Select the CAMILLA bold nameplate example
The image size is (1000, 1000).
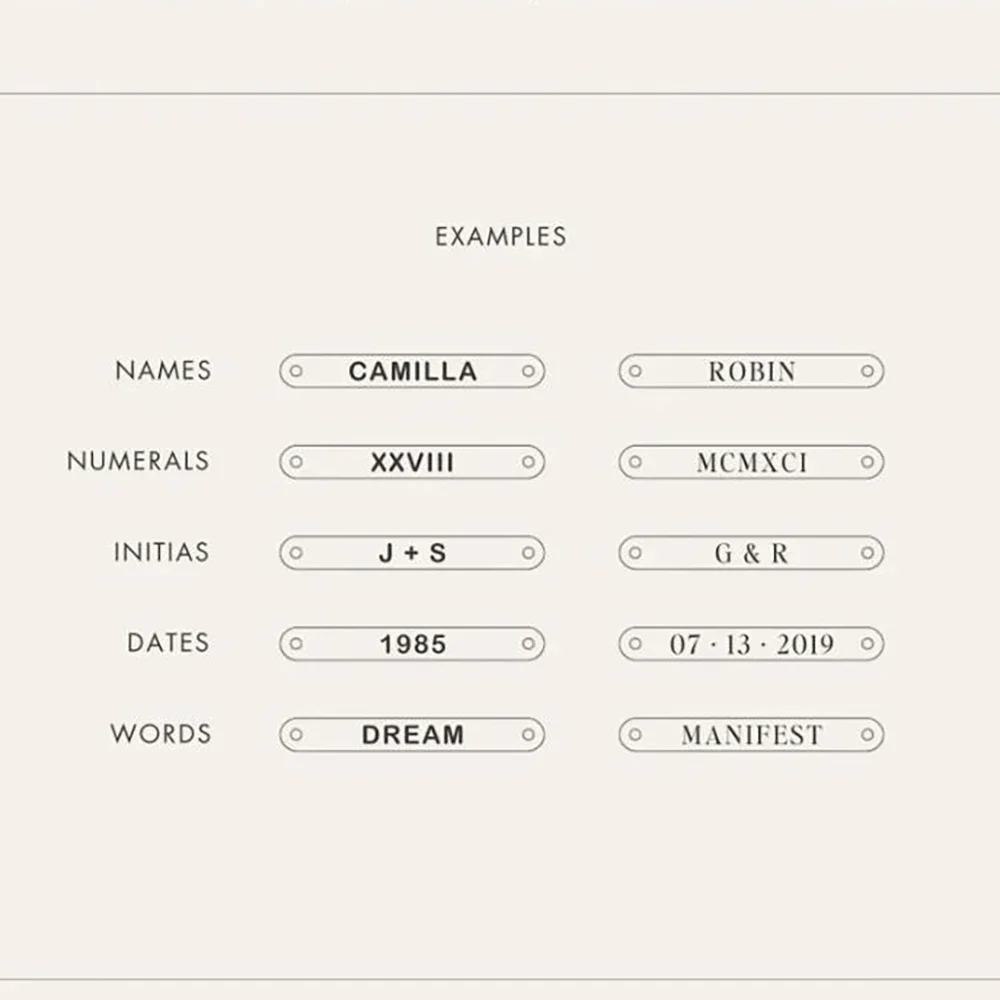(x=412, y=371)
